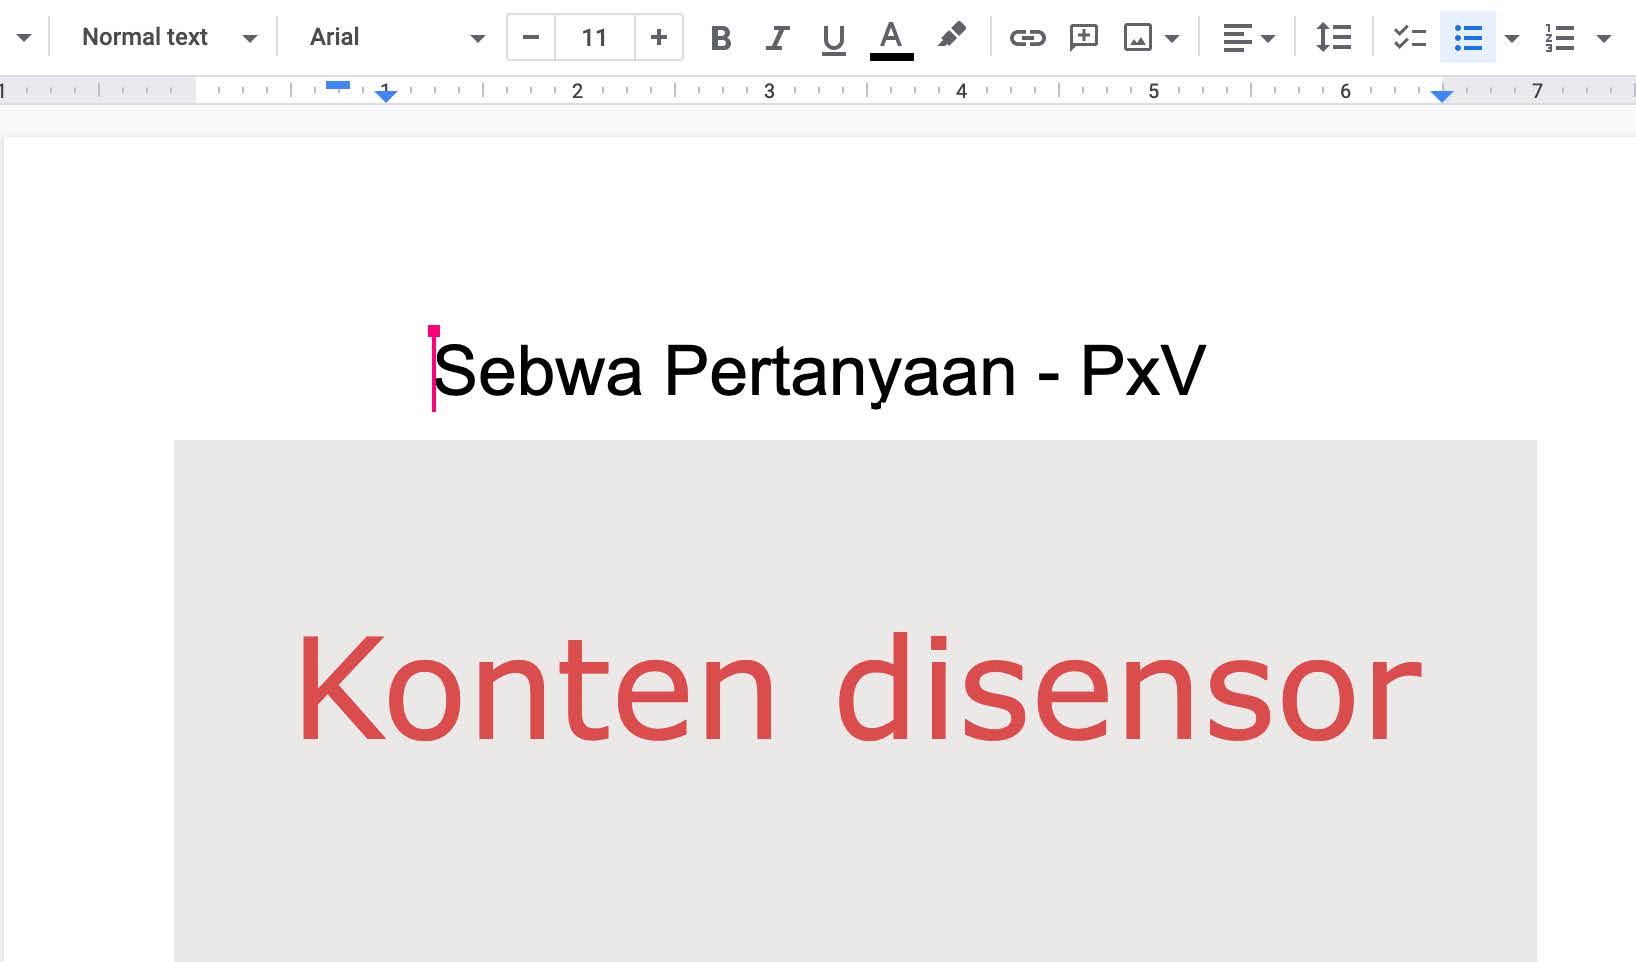Image resolution: width=1636 pixels, height=962 pixels.
Task: Increase font size with the plus button
Action: 659,38
